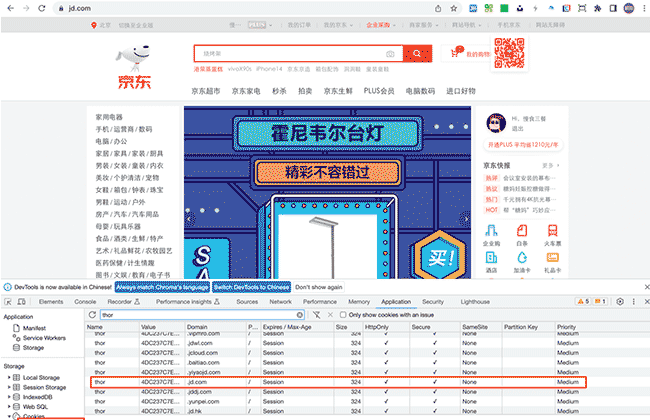Open the shopping cart icon

(x=456, y=53)
